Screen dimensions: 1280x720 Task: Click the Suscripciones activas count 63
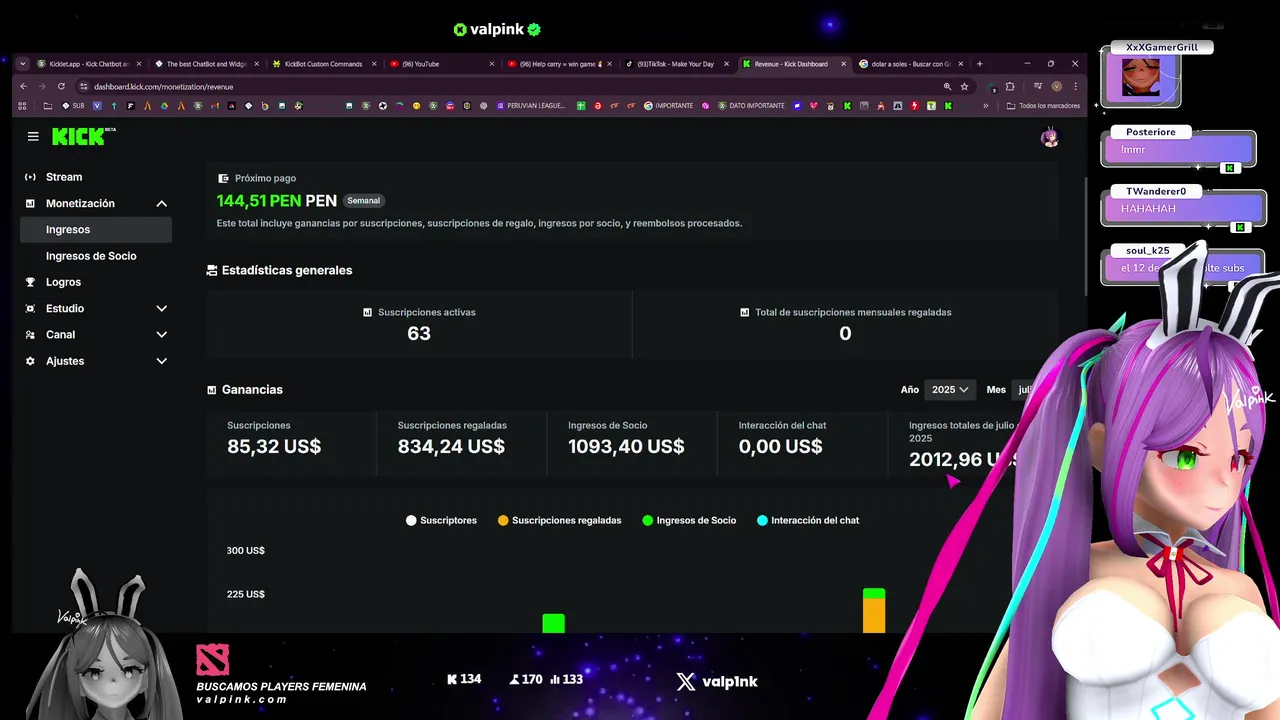419,334
